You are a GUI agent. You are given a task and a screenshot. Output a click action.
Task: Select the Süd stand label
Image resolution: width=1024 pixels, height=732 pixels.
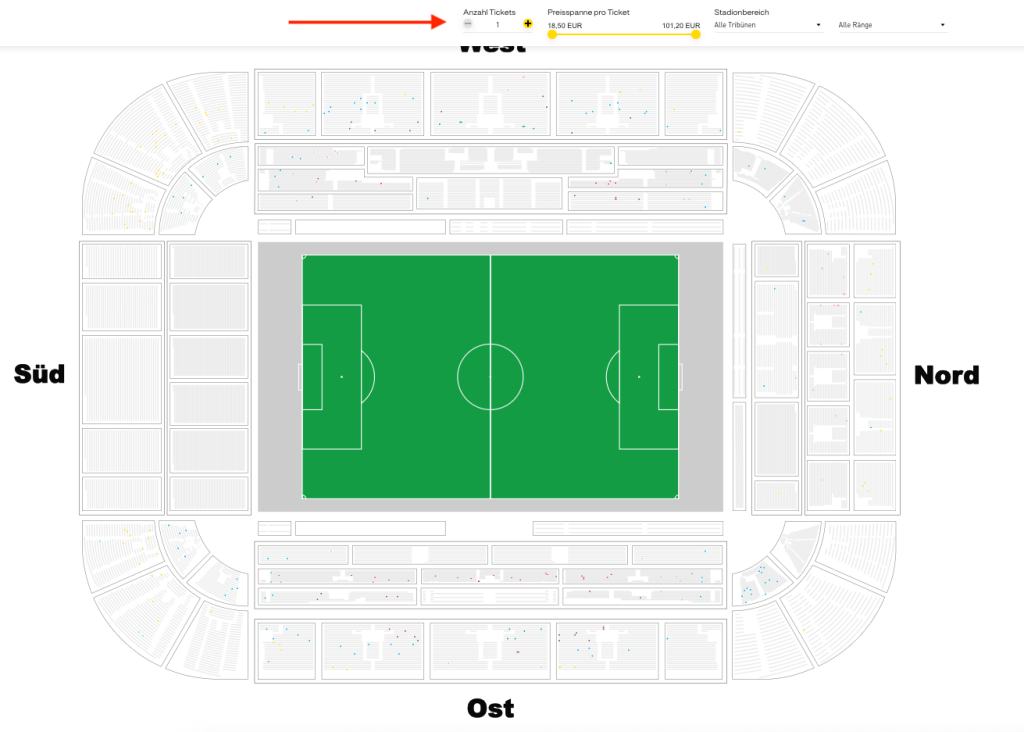point(39,374)
